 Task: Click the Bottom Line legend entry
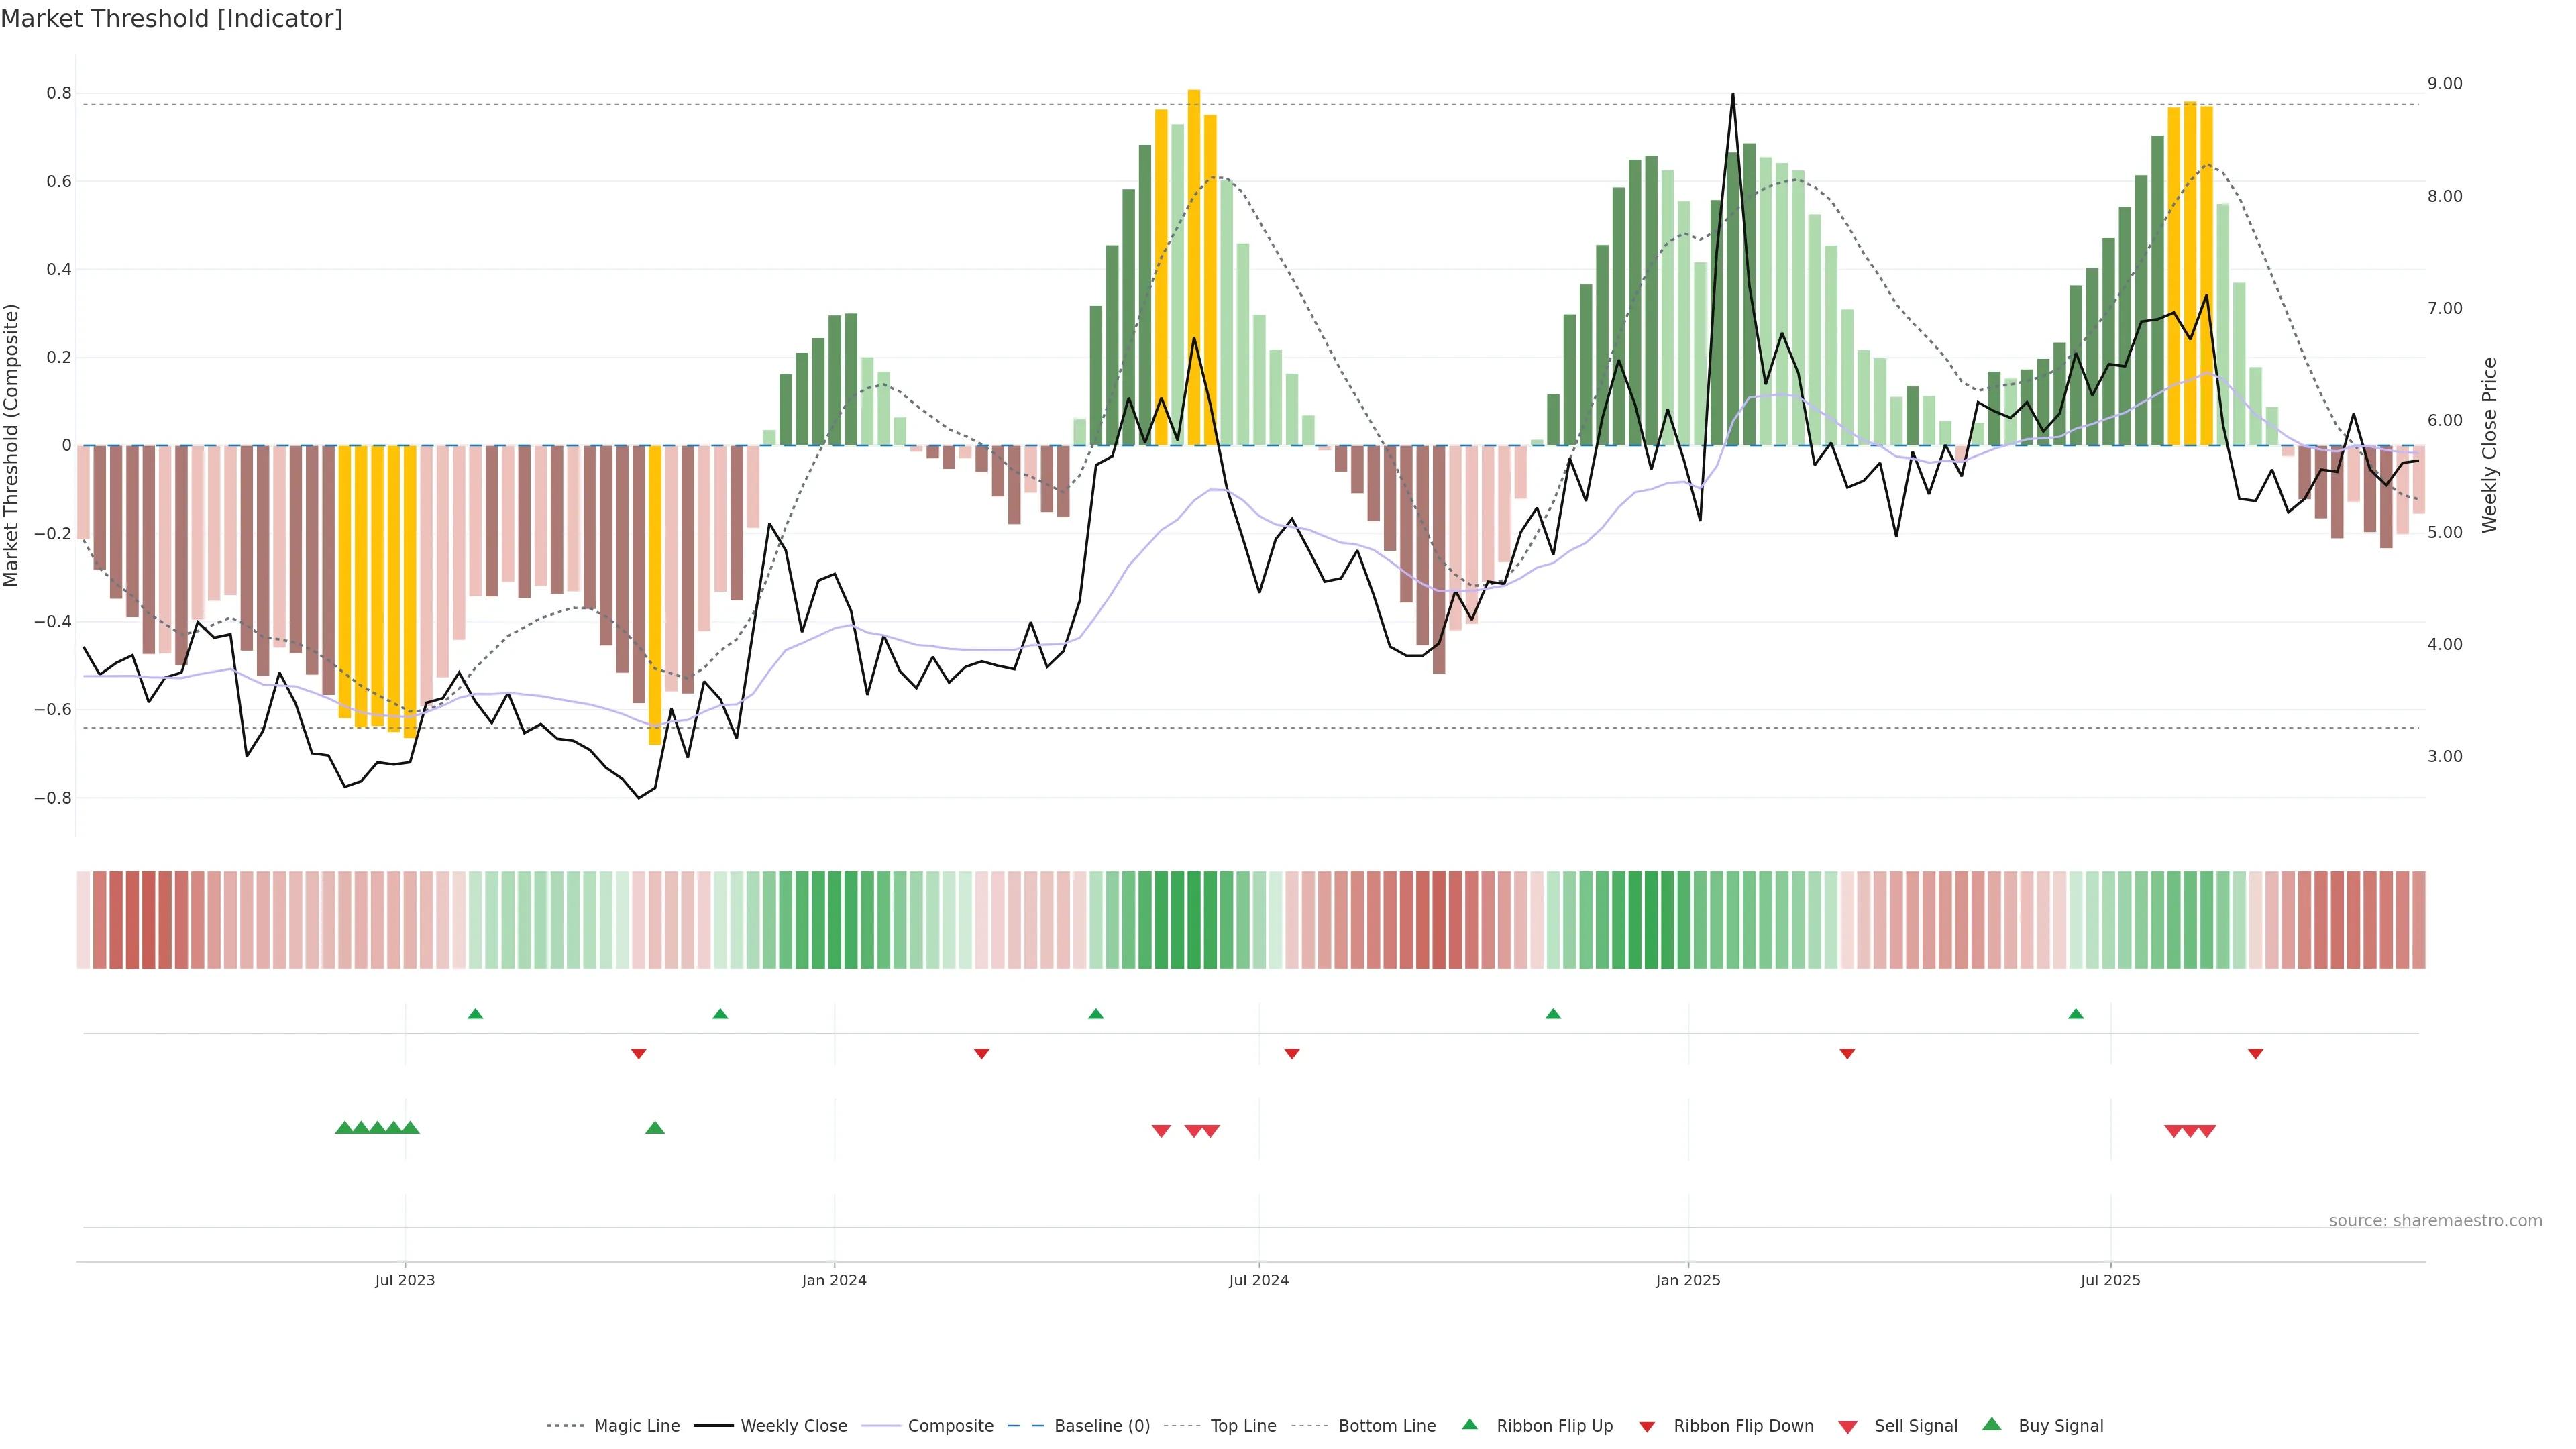click(1386, 1426)
